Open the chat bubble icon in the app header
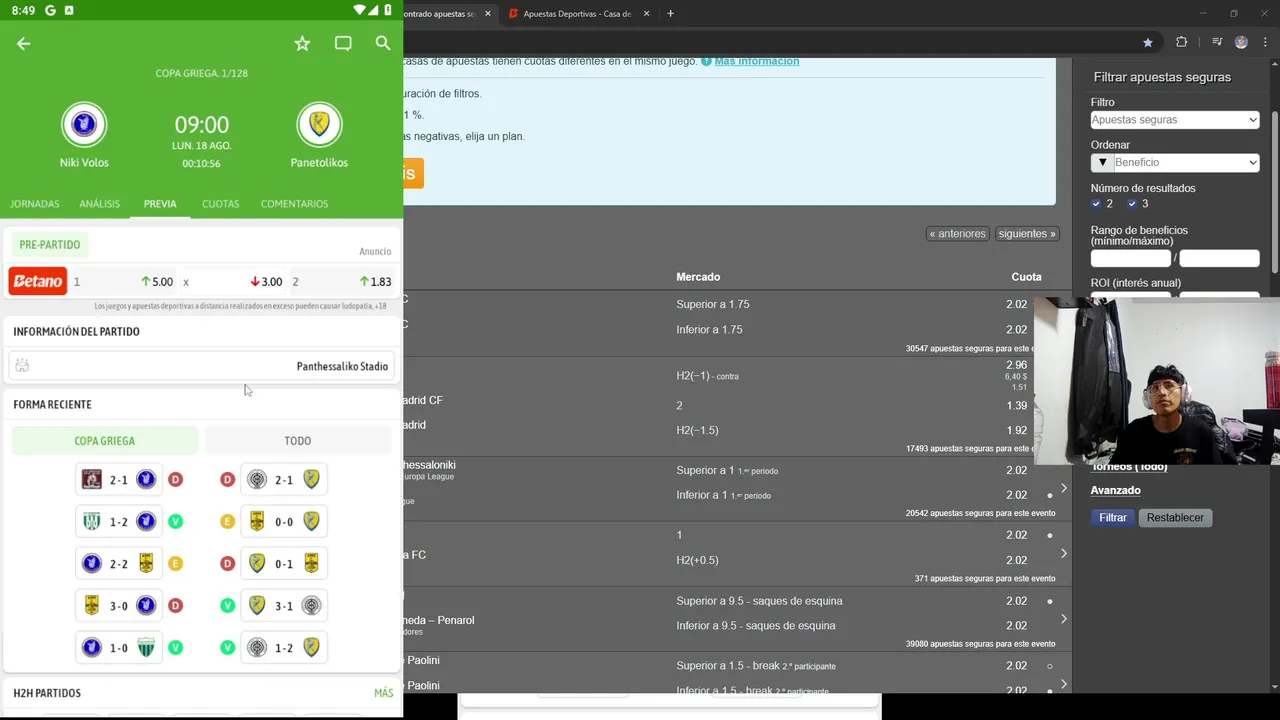Screen dimensions: 1280x720 pyautogui.click(x=343, y=44)
